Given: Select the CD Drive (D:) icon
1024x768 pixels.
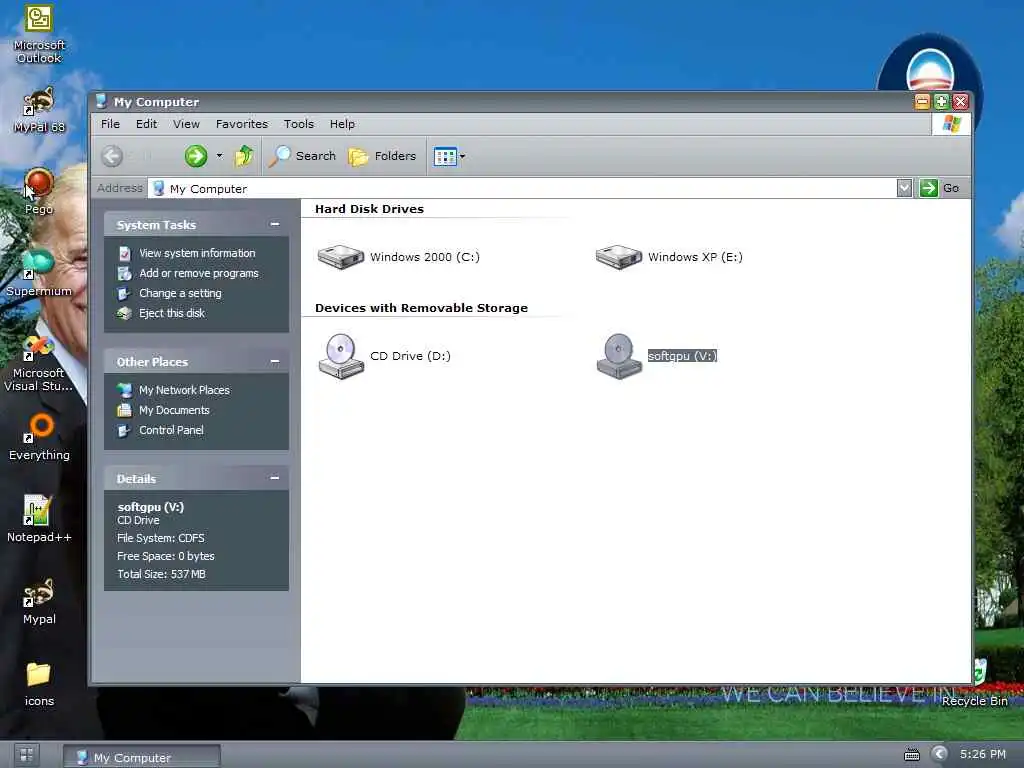Looking at the screenshot, I should 341,356.
